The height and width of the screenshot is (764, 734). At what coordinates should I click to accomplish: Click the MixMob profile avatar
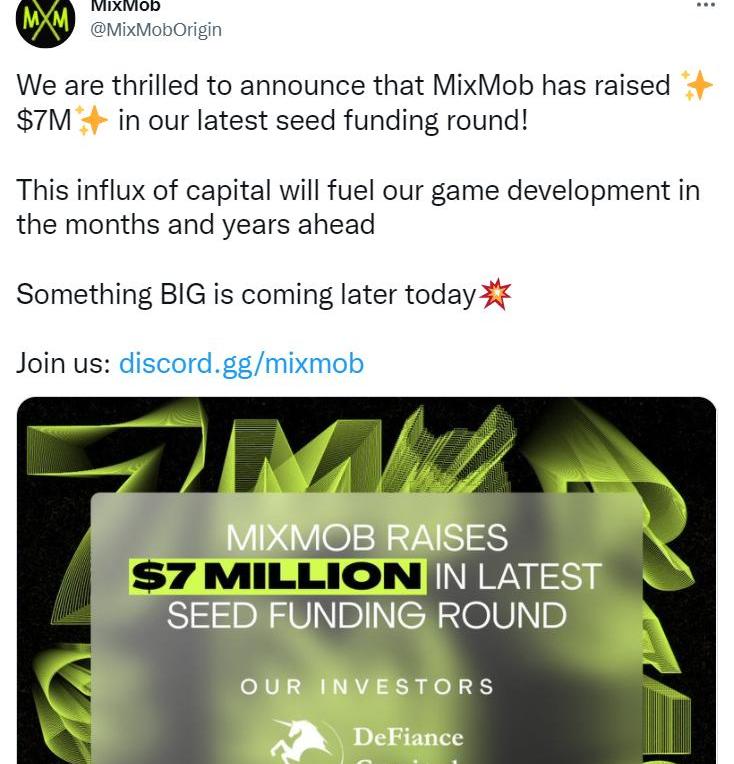click(x=45, y=19)
